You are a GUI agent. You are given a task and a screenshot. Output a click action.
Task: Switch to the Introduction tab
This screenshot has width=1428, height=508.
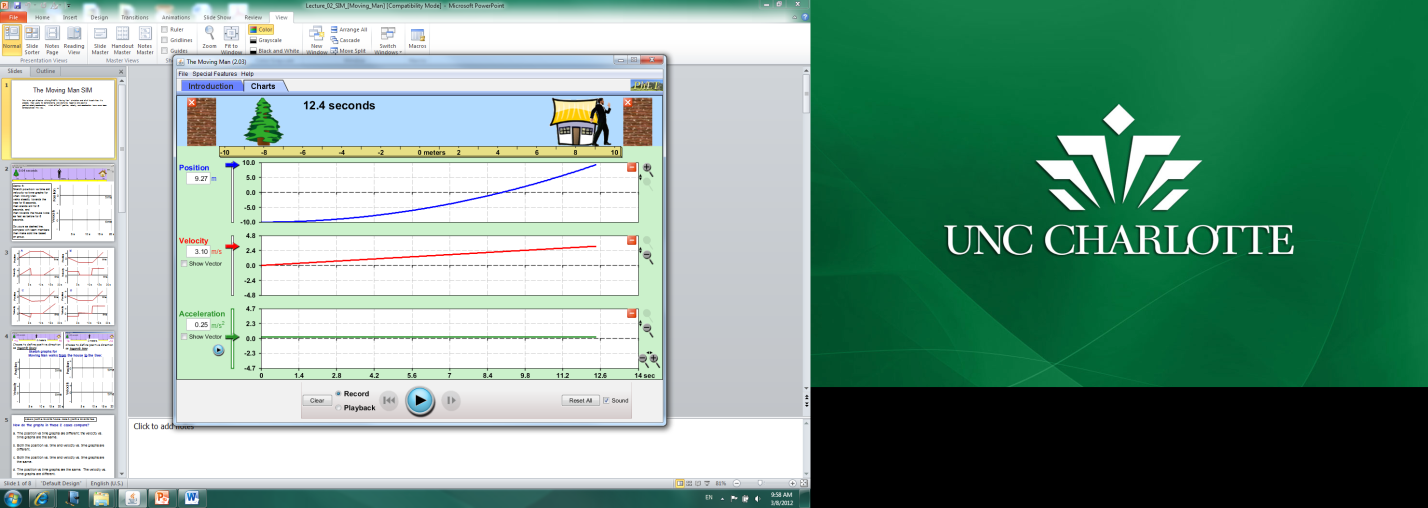pyautogui.click(x=211, y=86)
